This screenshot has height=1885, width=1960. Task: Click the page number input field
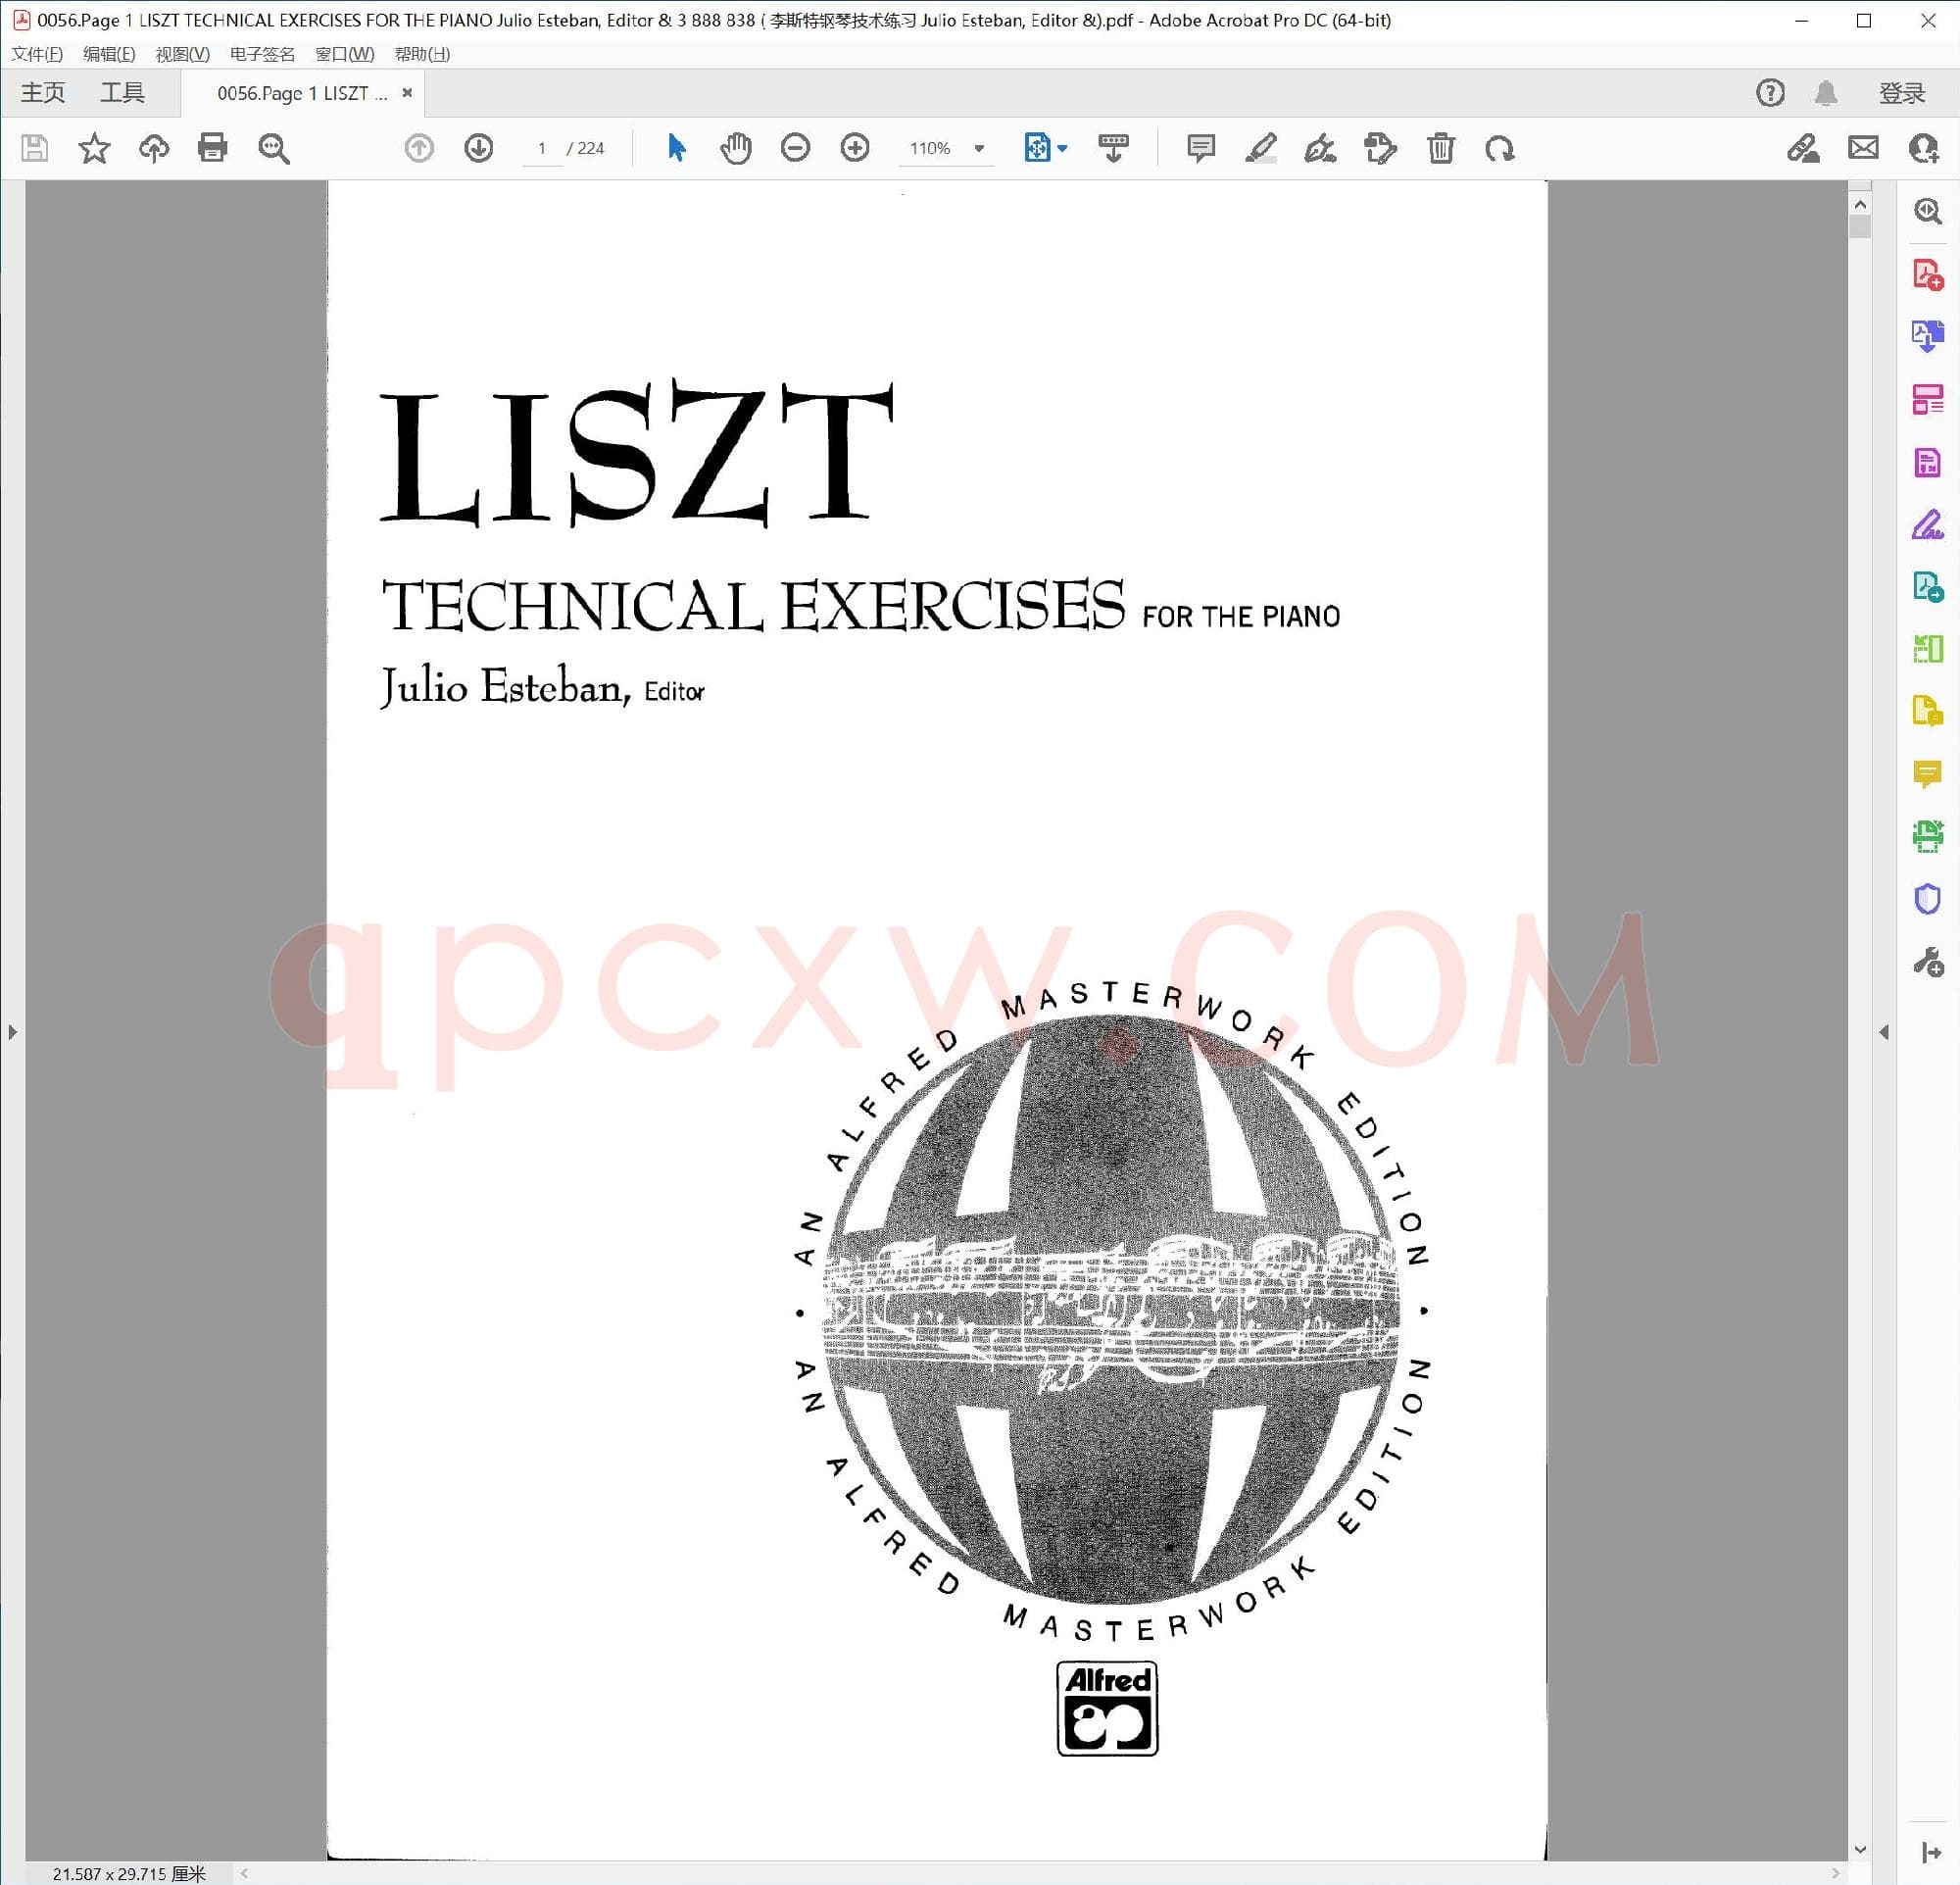tap(542, 148)
